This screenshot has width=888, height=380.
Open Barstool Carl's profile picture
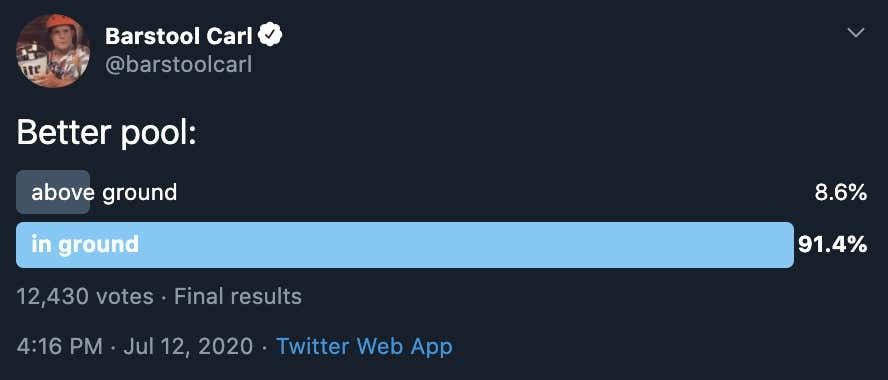point(53,51)
